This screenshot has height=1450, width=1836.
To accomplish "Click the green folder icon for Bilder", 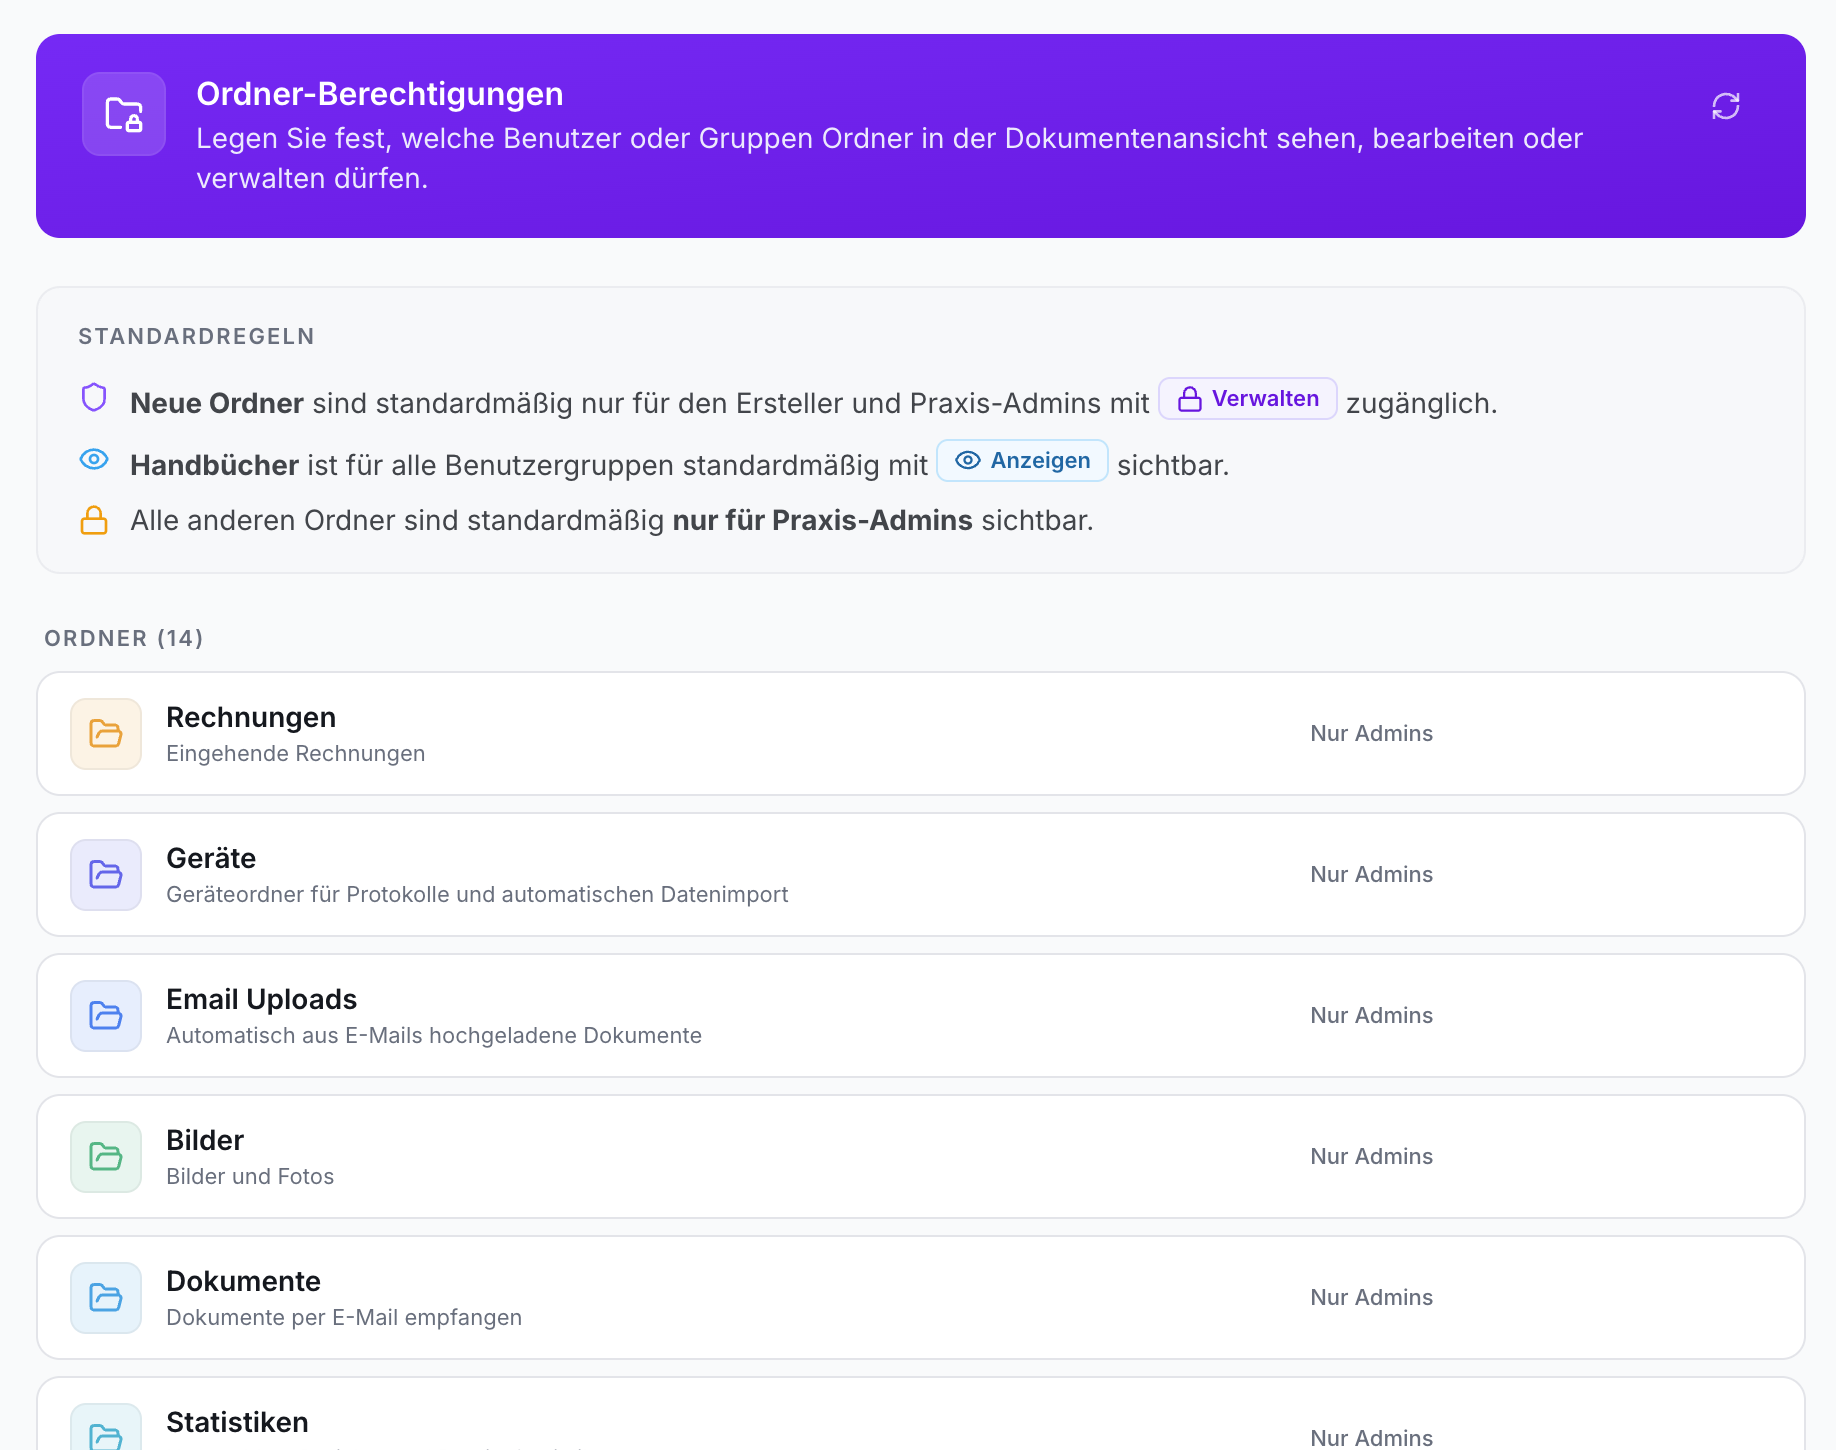I will (x=106, y=1157).
